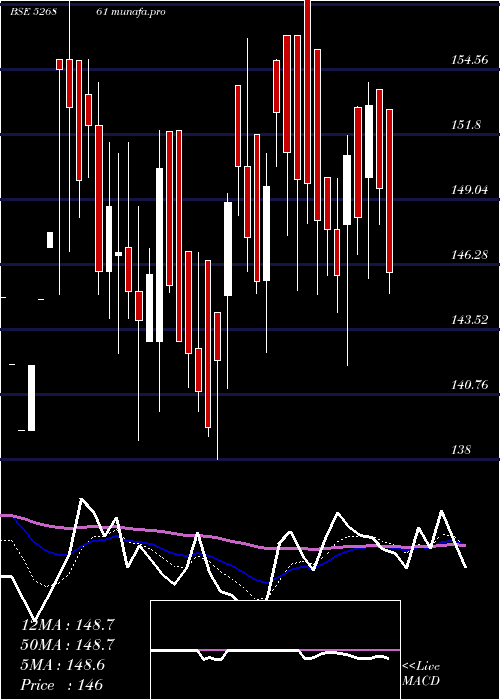The height and width of the screenshot is (700, 500).
Task: Click the 143.52 price axis label
Action: [x=469, y=320]
